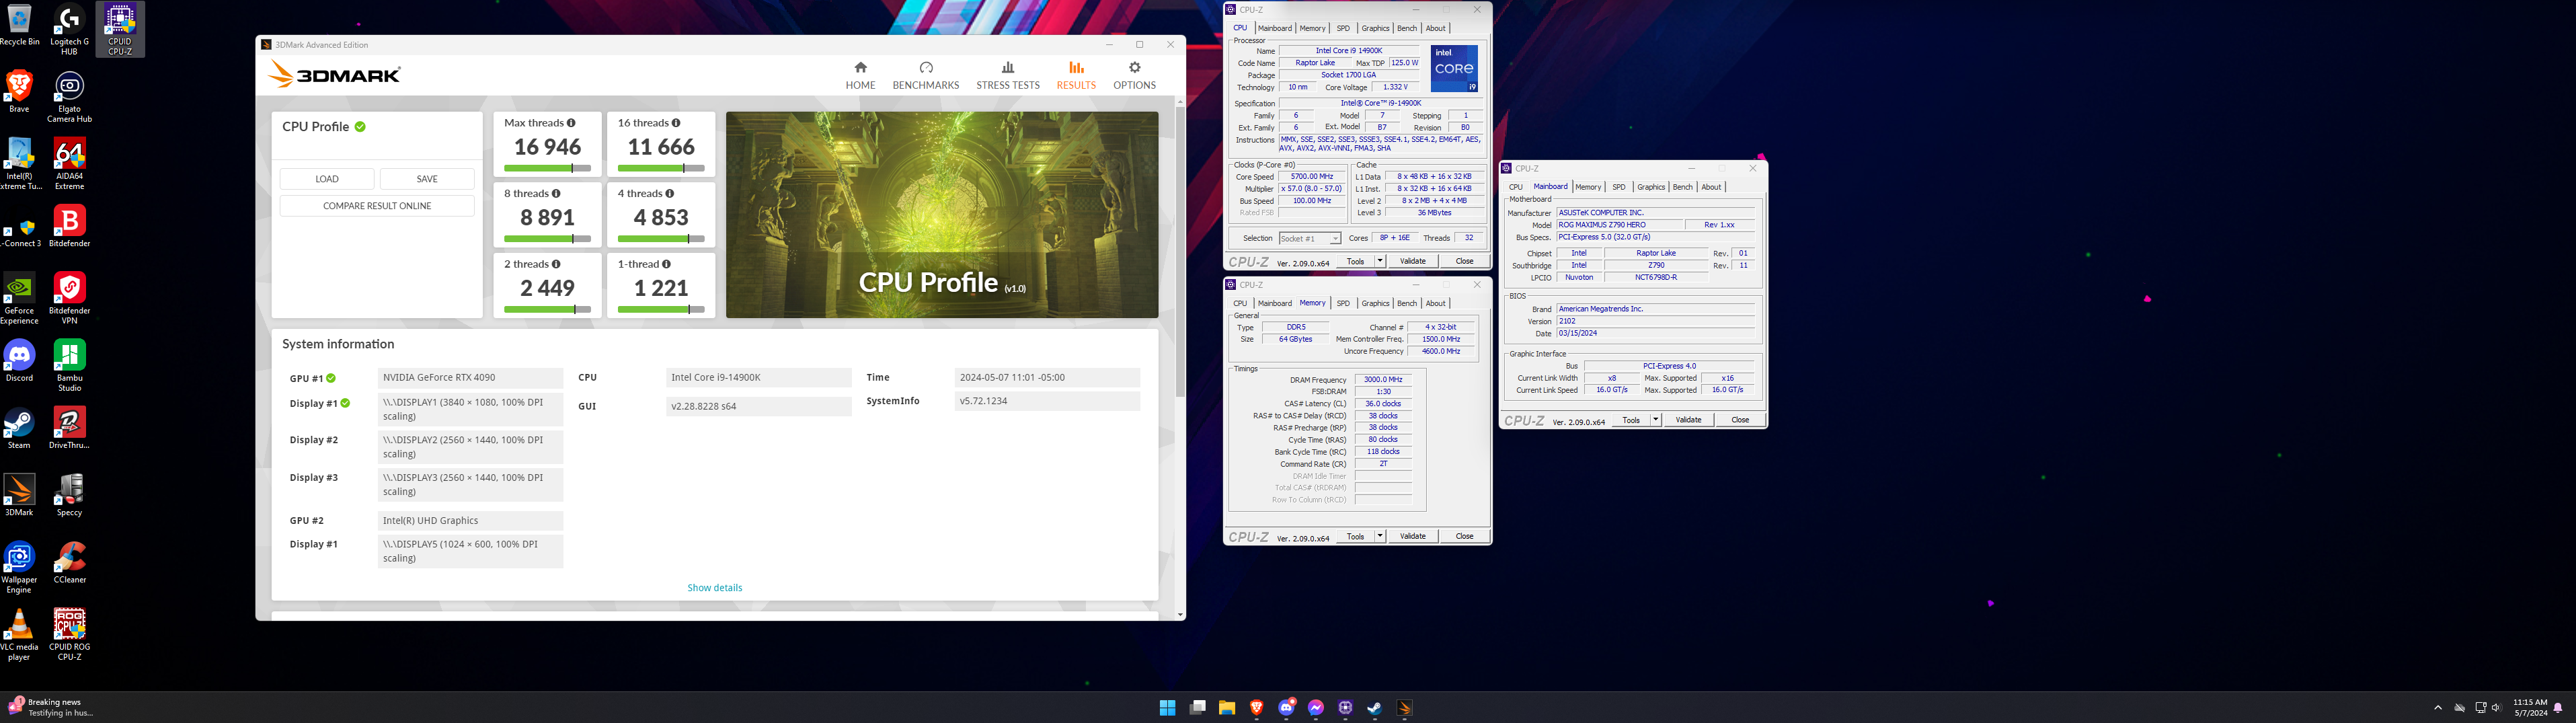Open GeForce Experience desktop icon
This screenshot has width=2576, height=723.
(19, 298)
